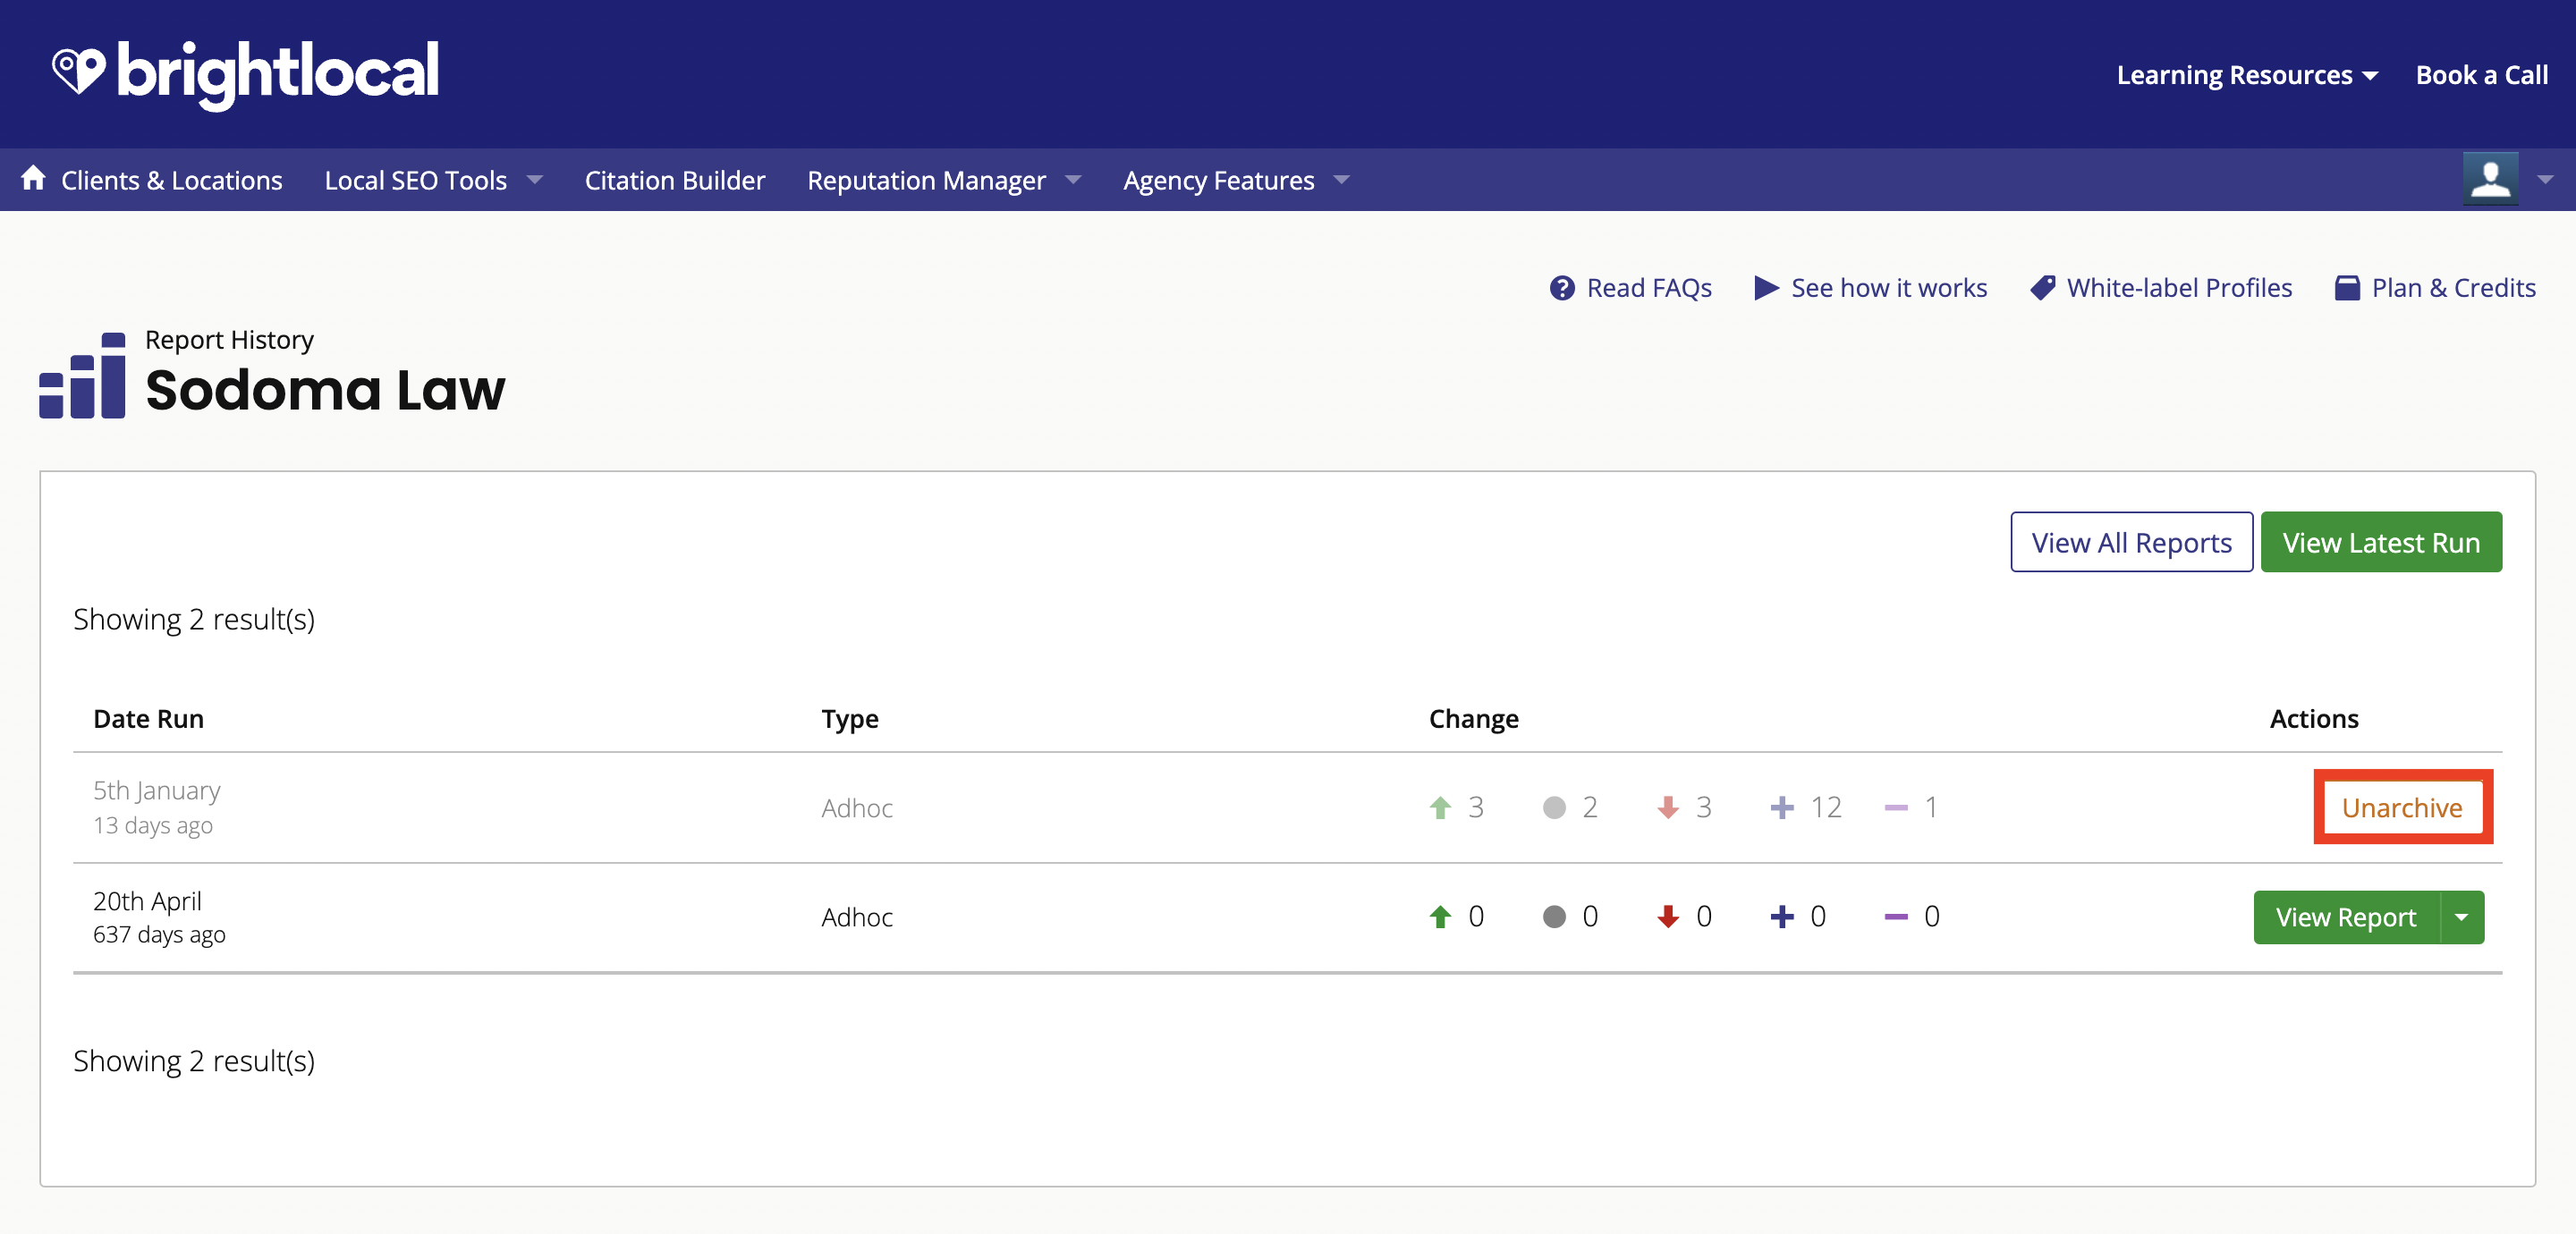Image resolution: width=2576 pixels, height=1234 pixels.
Task: Click plus icon in 5th January row
Action: [x=1782, y=807]
